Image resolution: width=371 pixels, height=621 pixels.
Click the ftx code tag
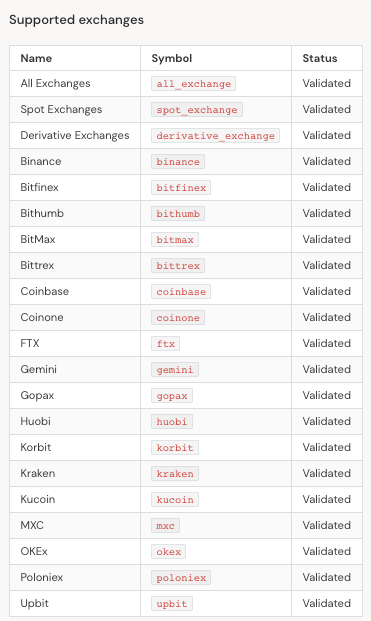(x=166, y=343)
